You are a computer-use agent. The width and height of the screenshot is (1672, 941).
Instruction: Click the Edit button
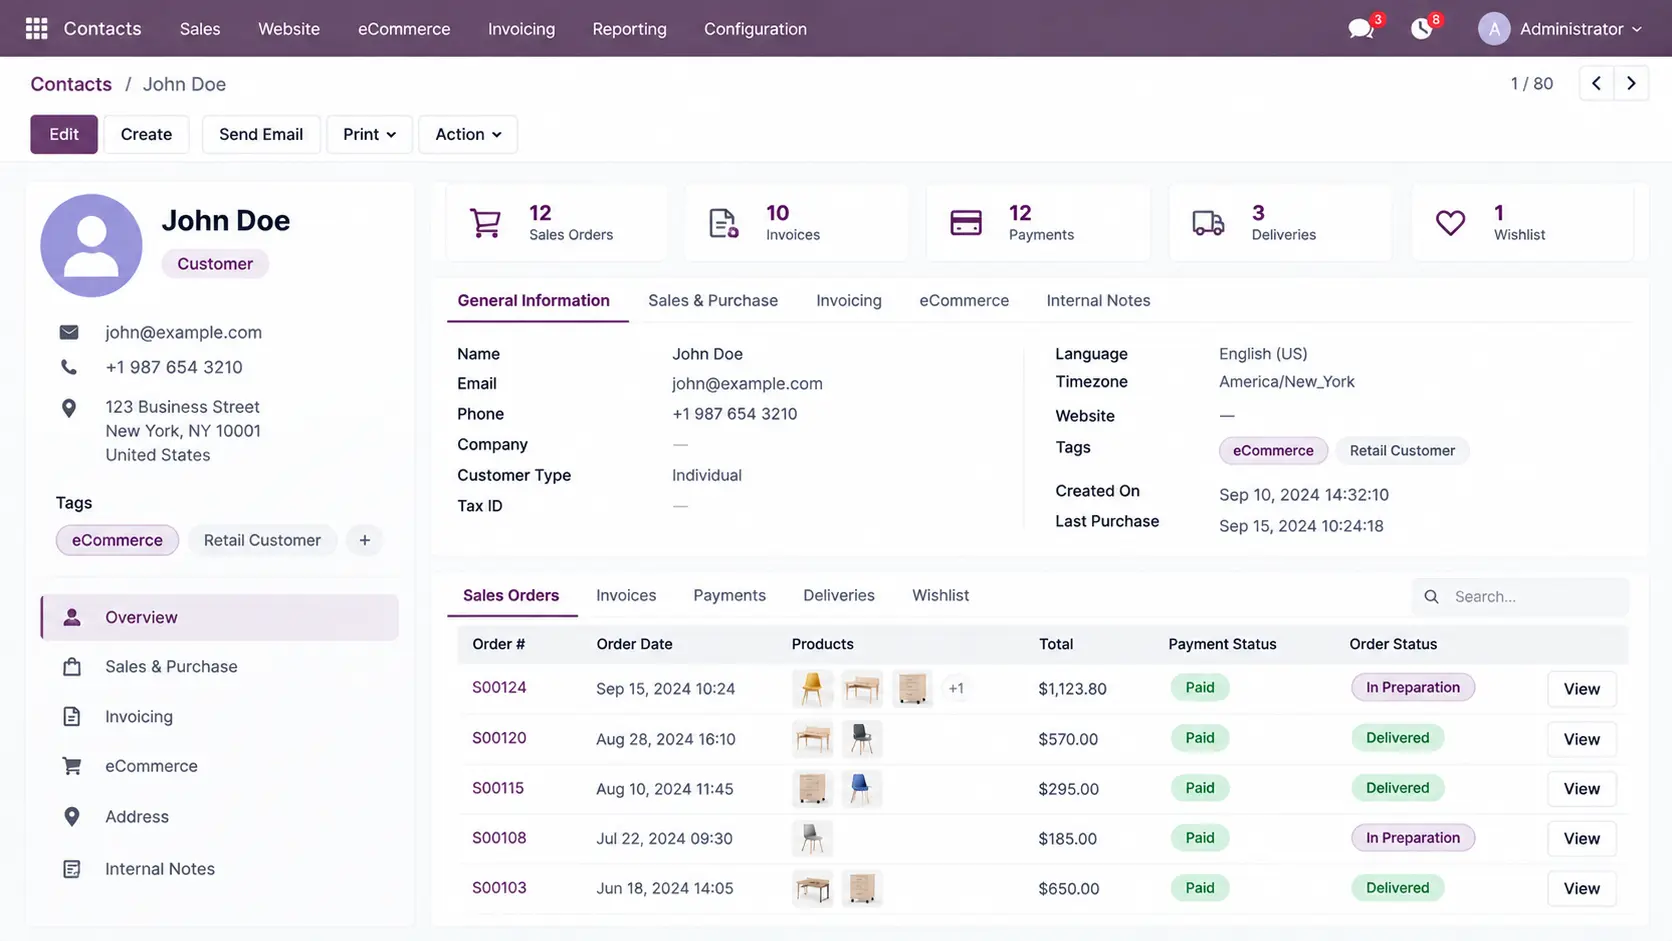(x=64, y=134)
